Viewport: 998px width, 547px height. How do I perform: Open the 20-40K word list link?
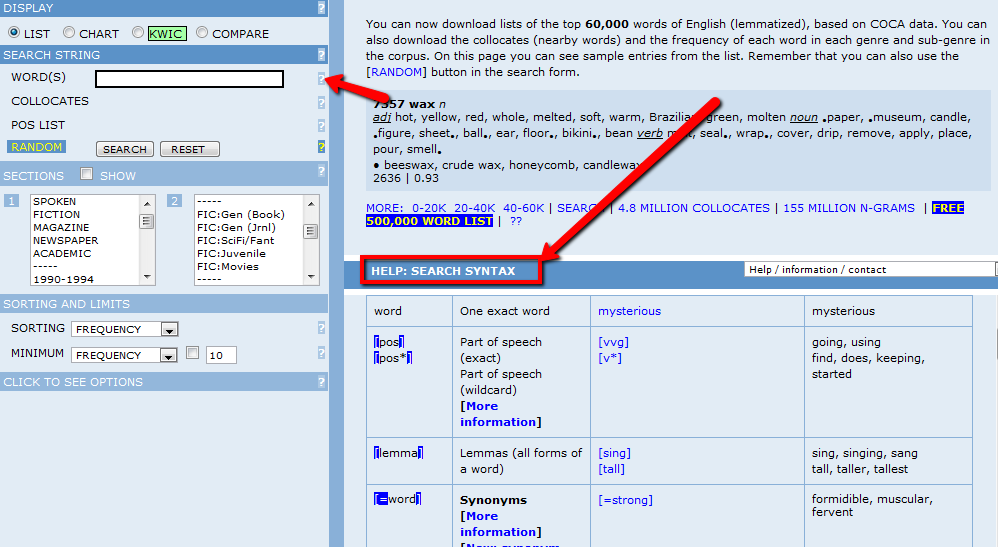pyautogui.click(x=475, y=208)
